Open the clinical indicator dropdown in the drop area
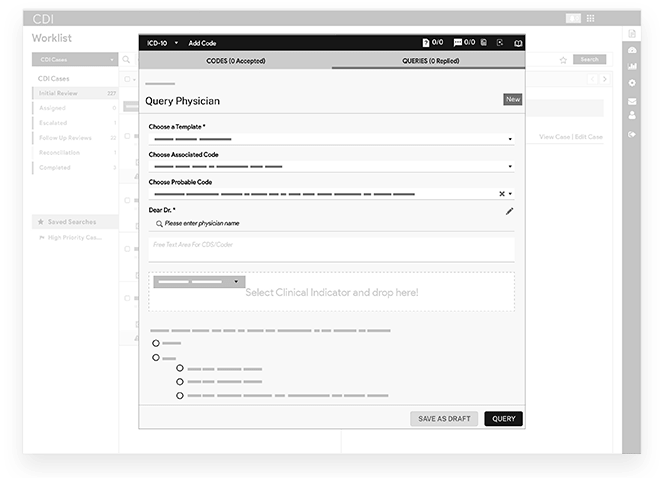Viewport: 664px width, 478px height. 199,282
